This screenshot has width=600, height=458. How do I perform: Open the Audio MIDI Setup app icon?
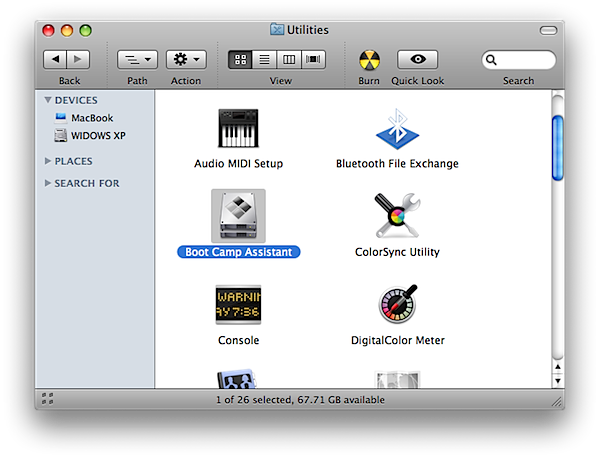(238, 128)
